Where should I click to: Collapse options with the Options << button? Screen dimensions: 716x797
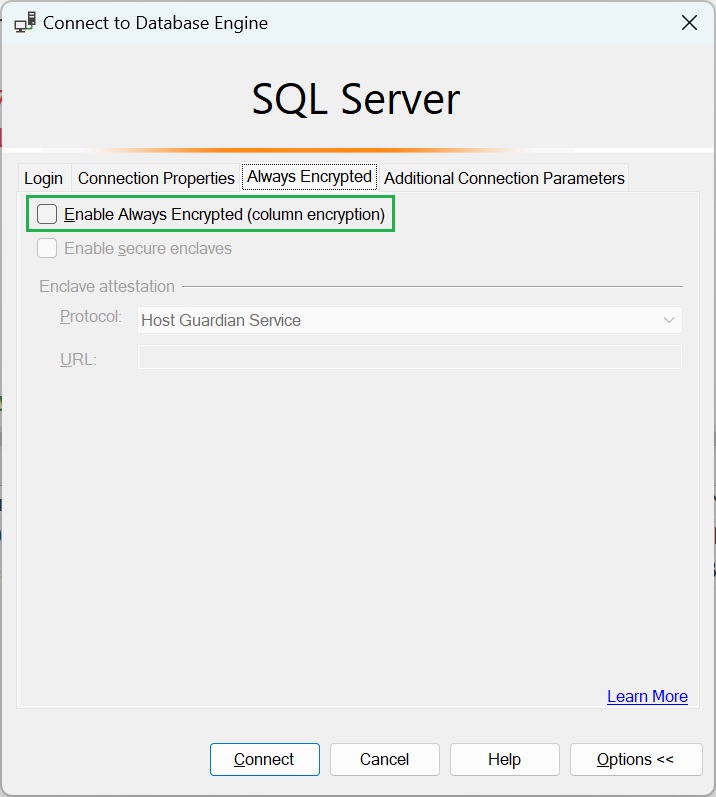click(x=635, y=759)
